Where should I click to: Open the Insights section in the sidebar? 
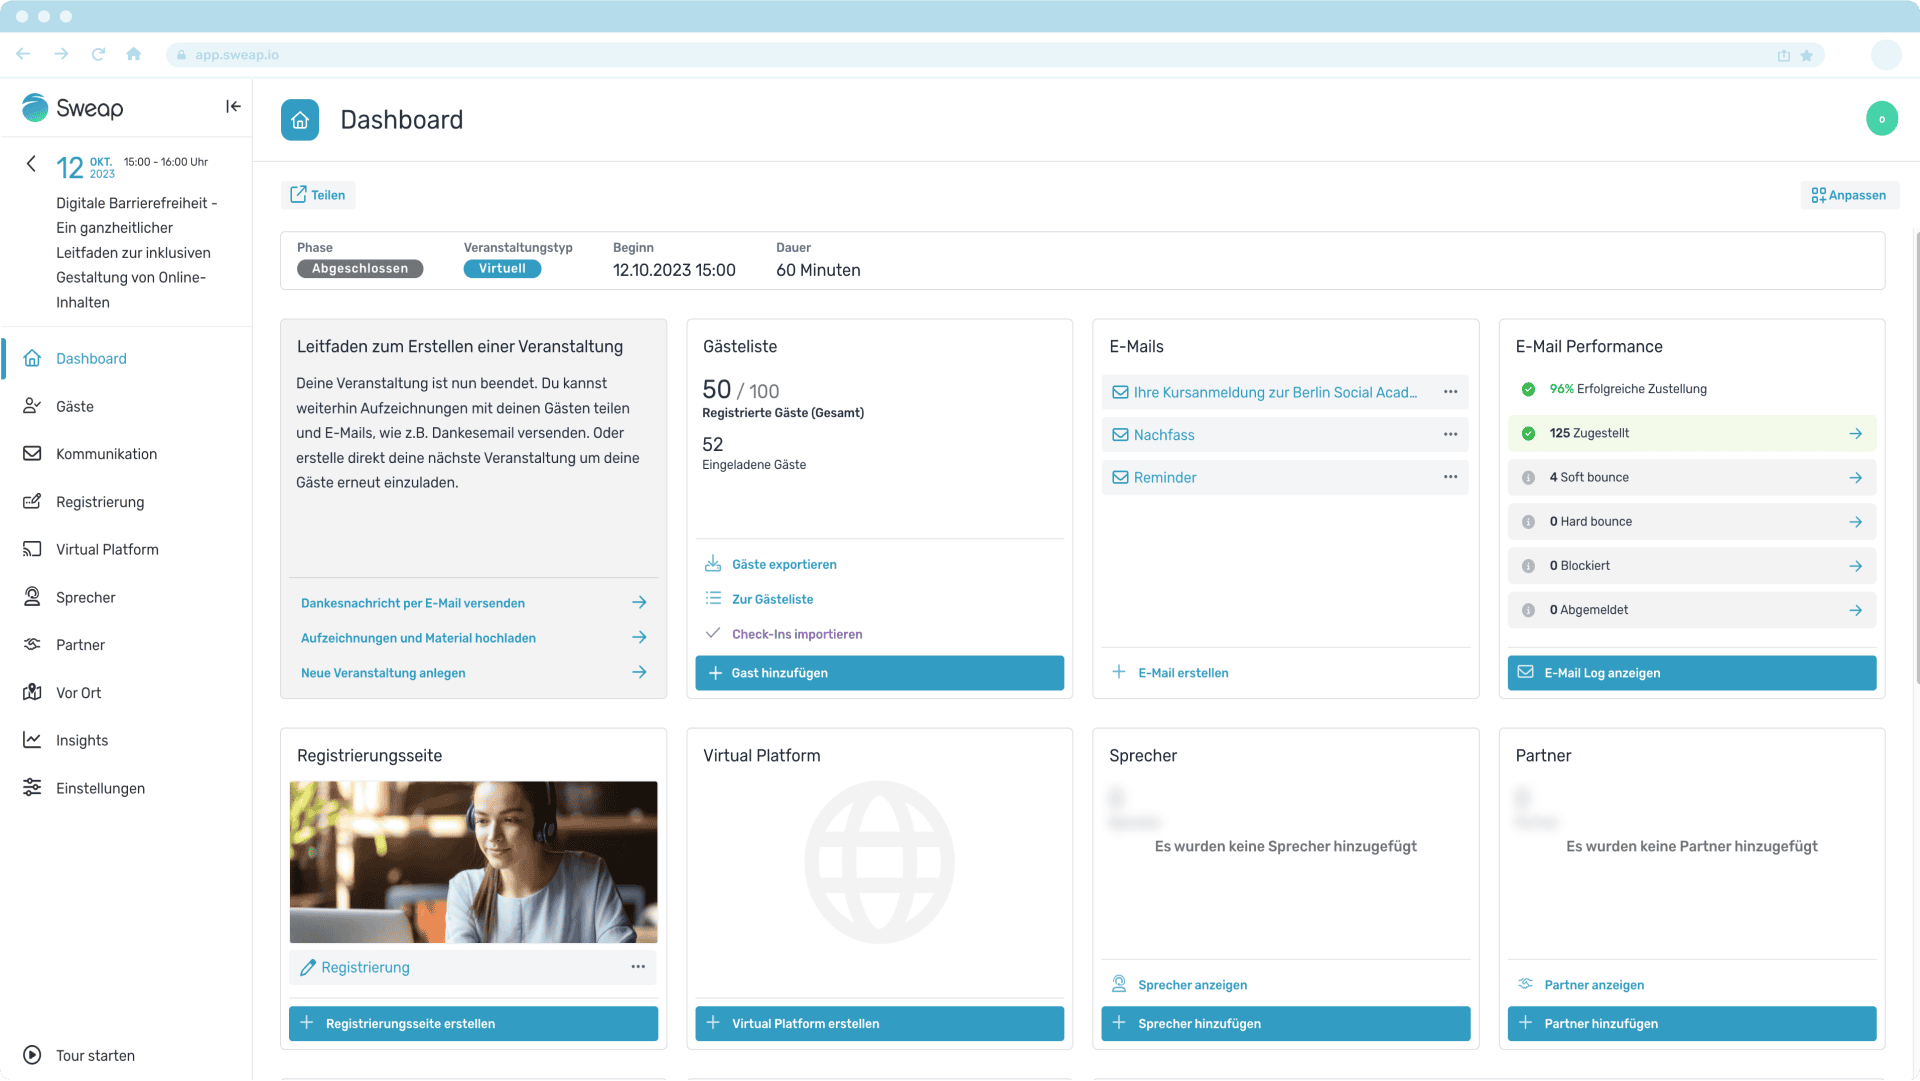point(81,740)
